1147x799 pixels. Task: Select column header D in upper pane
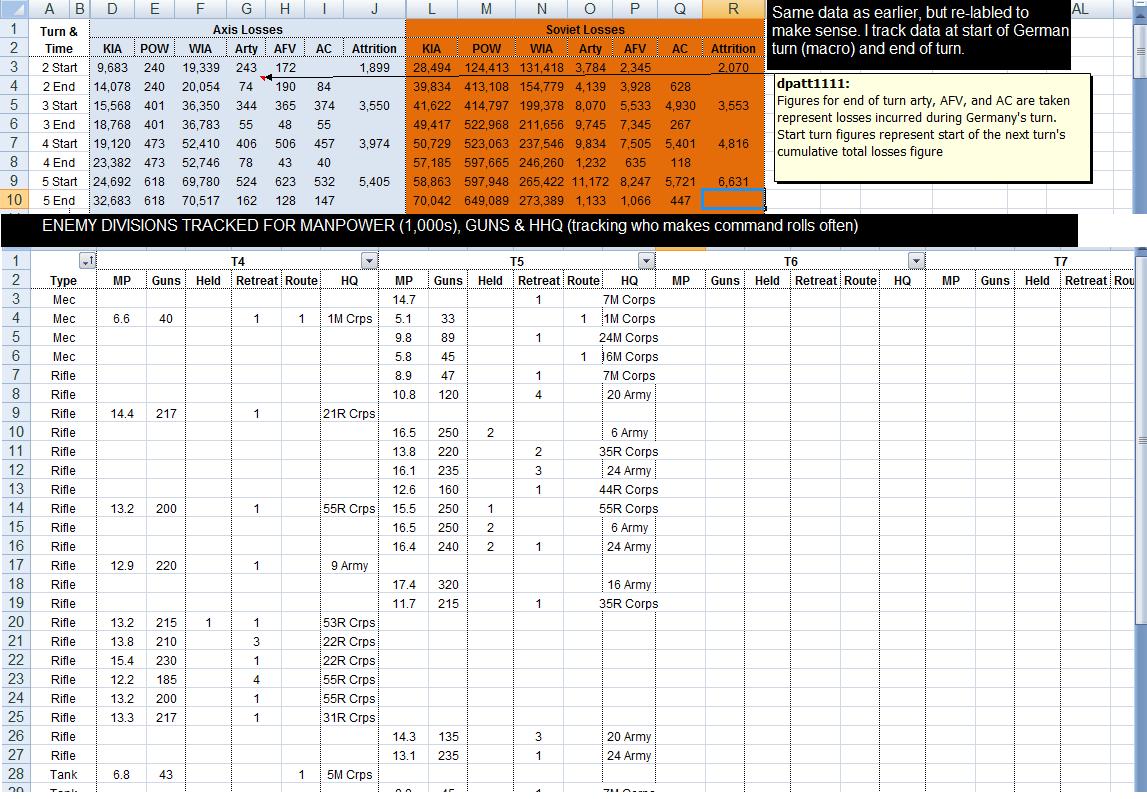click(x=112, y=10)
